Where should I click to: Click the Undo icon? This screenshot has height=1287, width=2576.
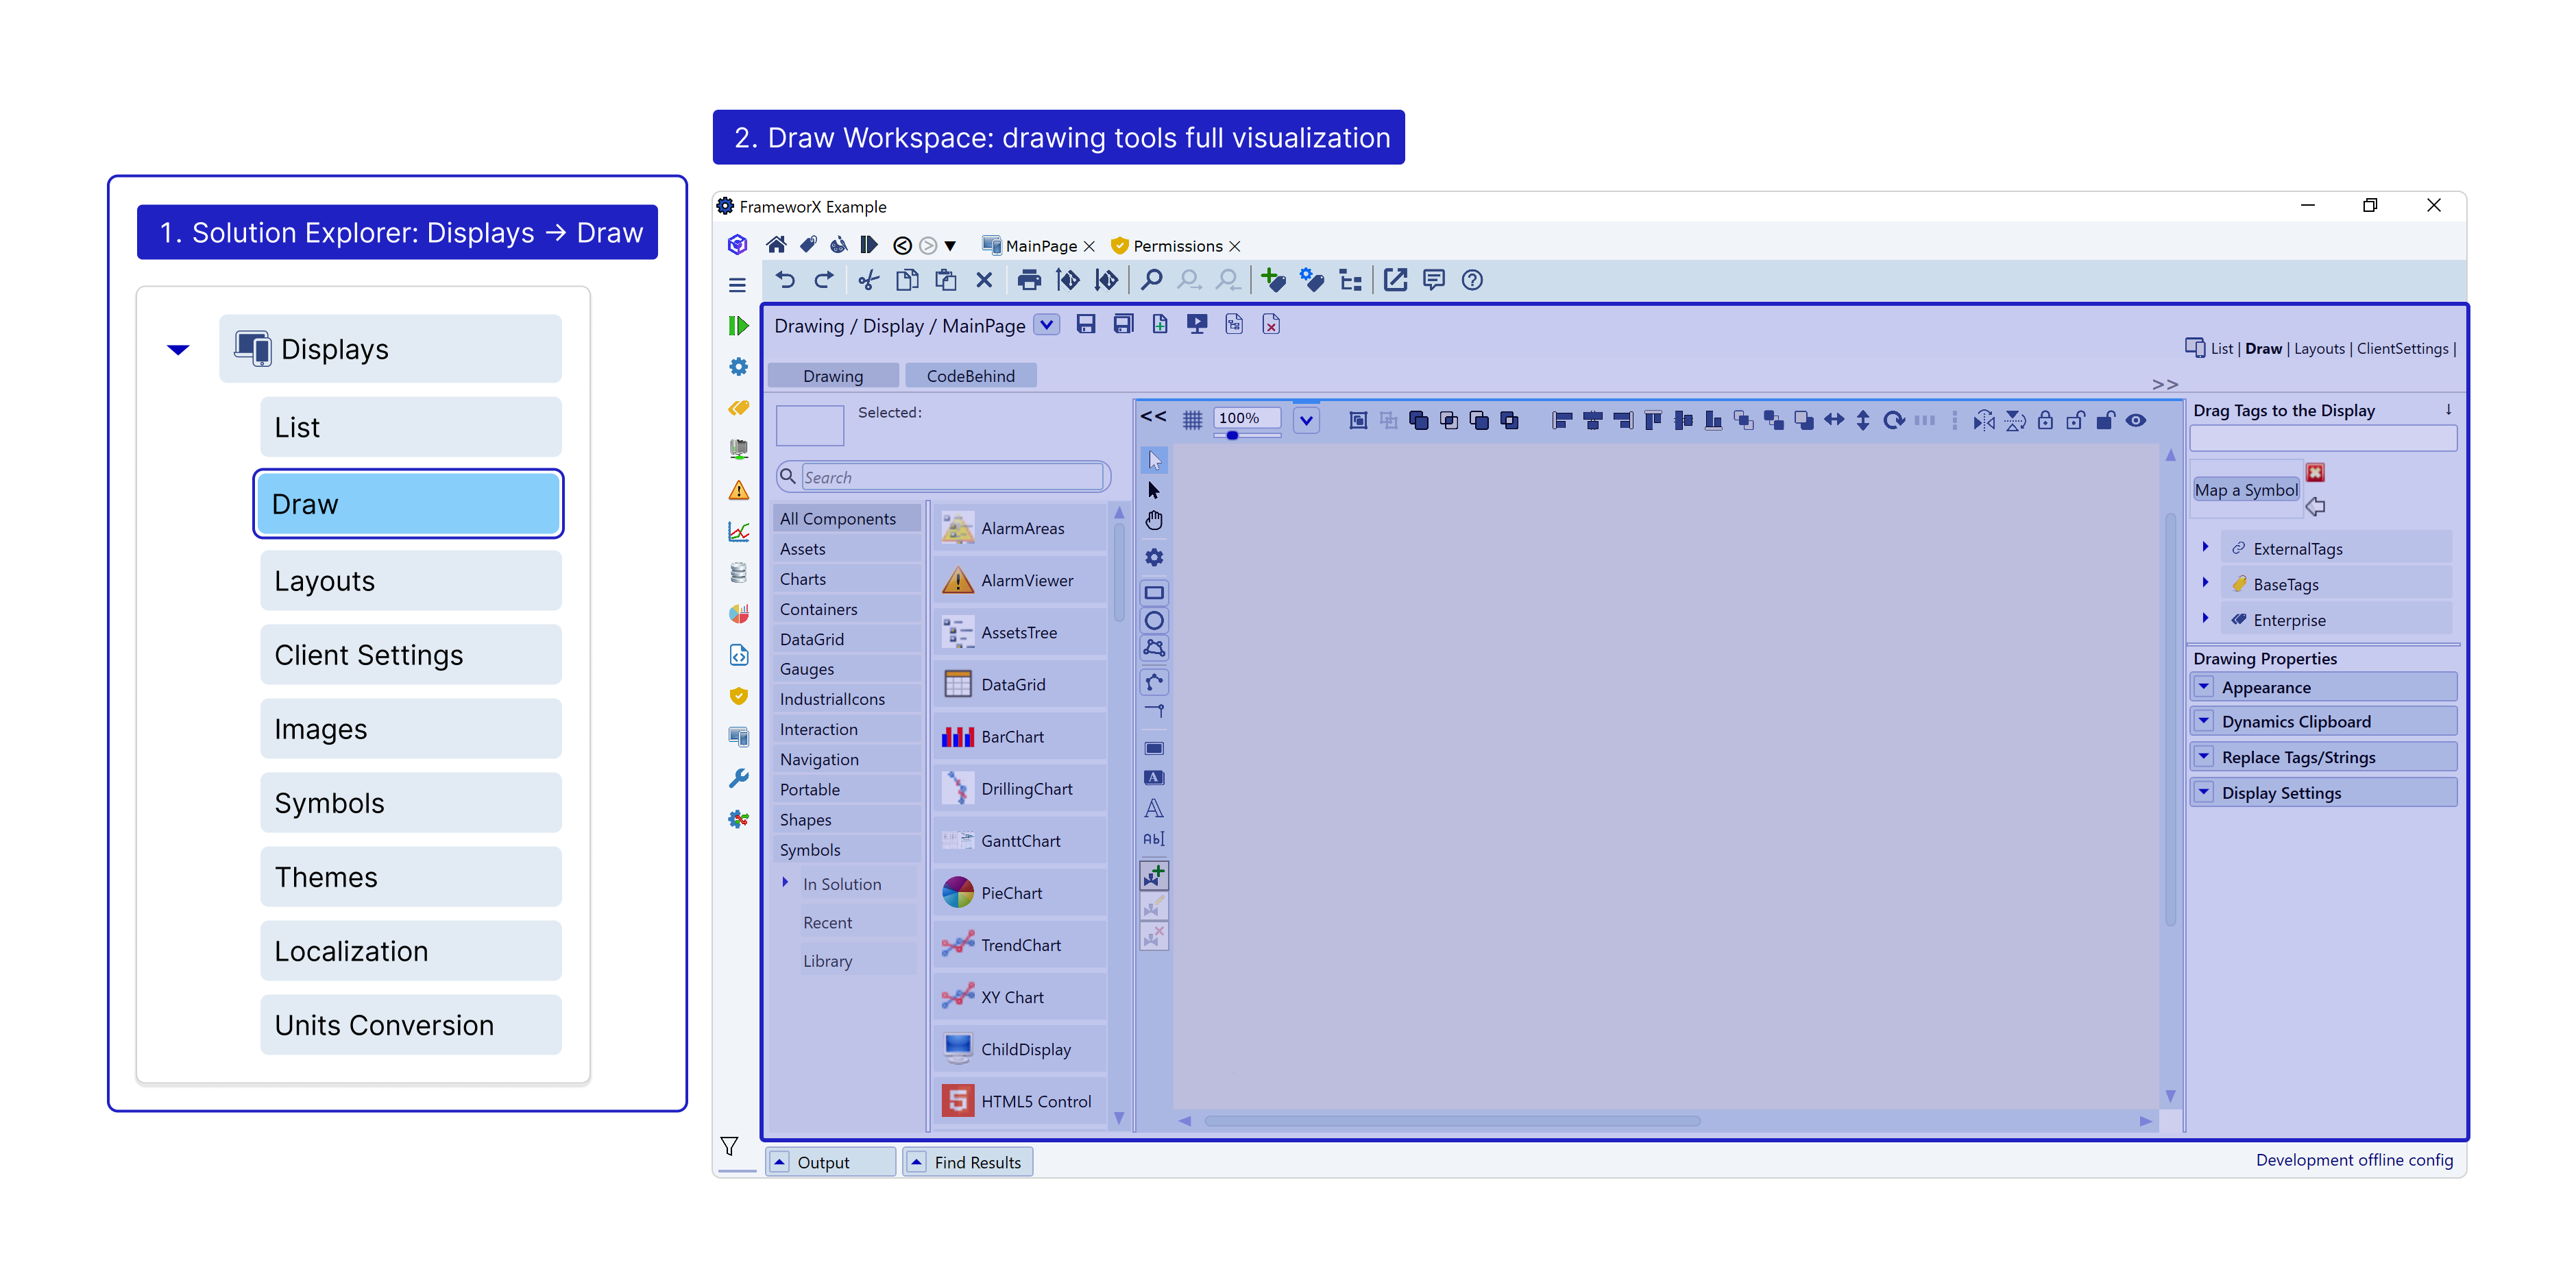click(785, 280)
